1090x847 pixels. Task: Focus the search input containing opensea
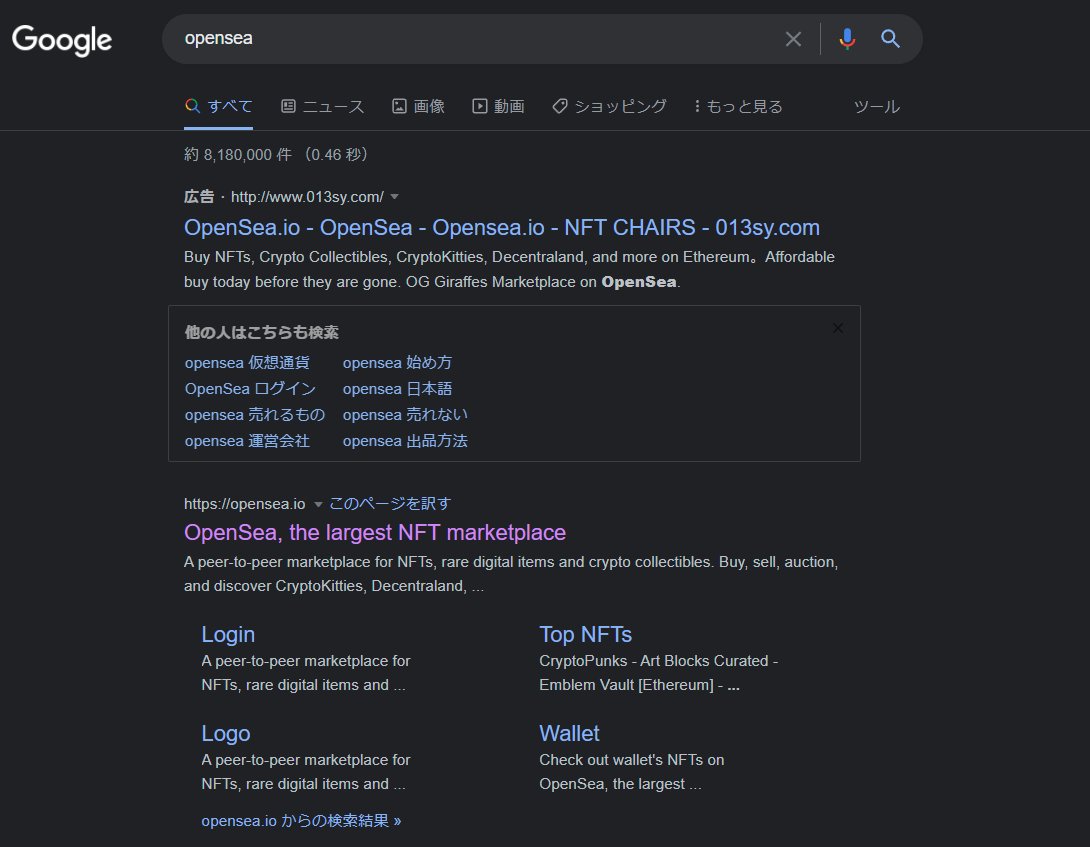[x=473, y=39]
